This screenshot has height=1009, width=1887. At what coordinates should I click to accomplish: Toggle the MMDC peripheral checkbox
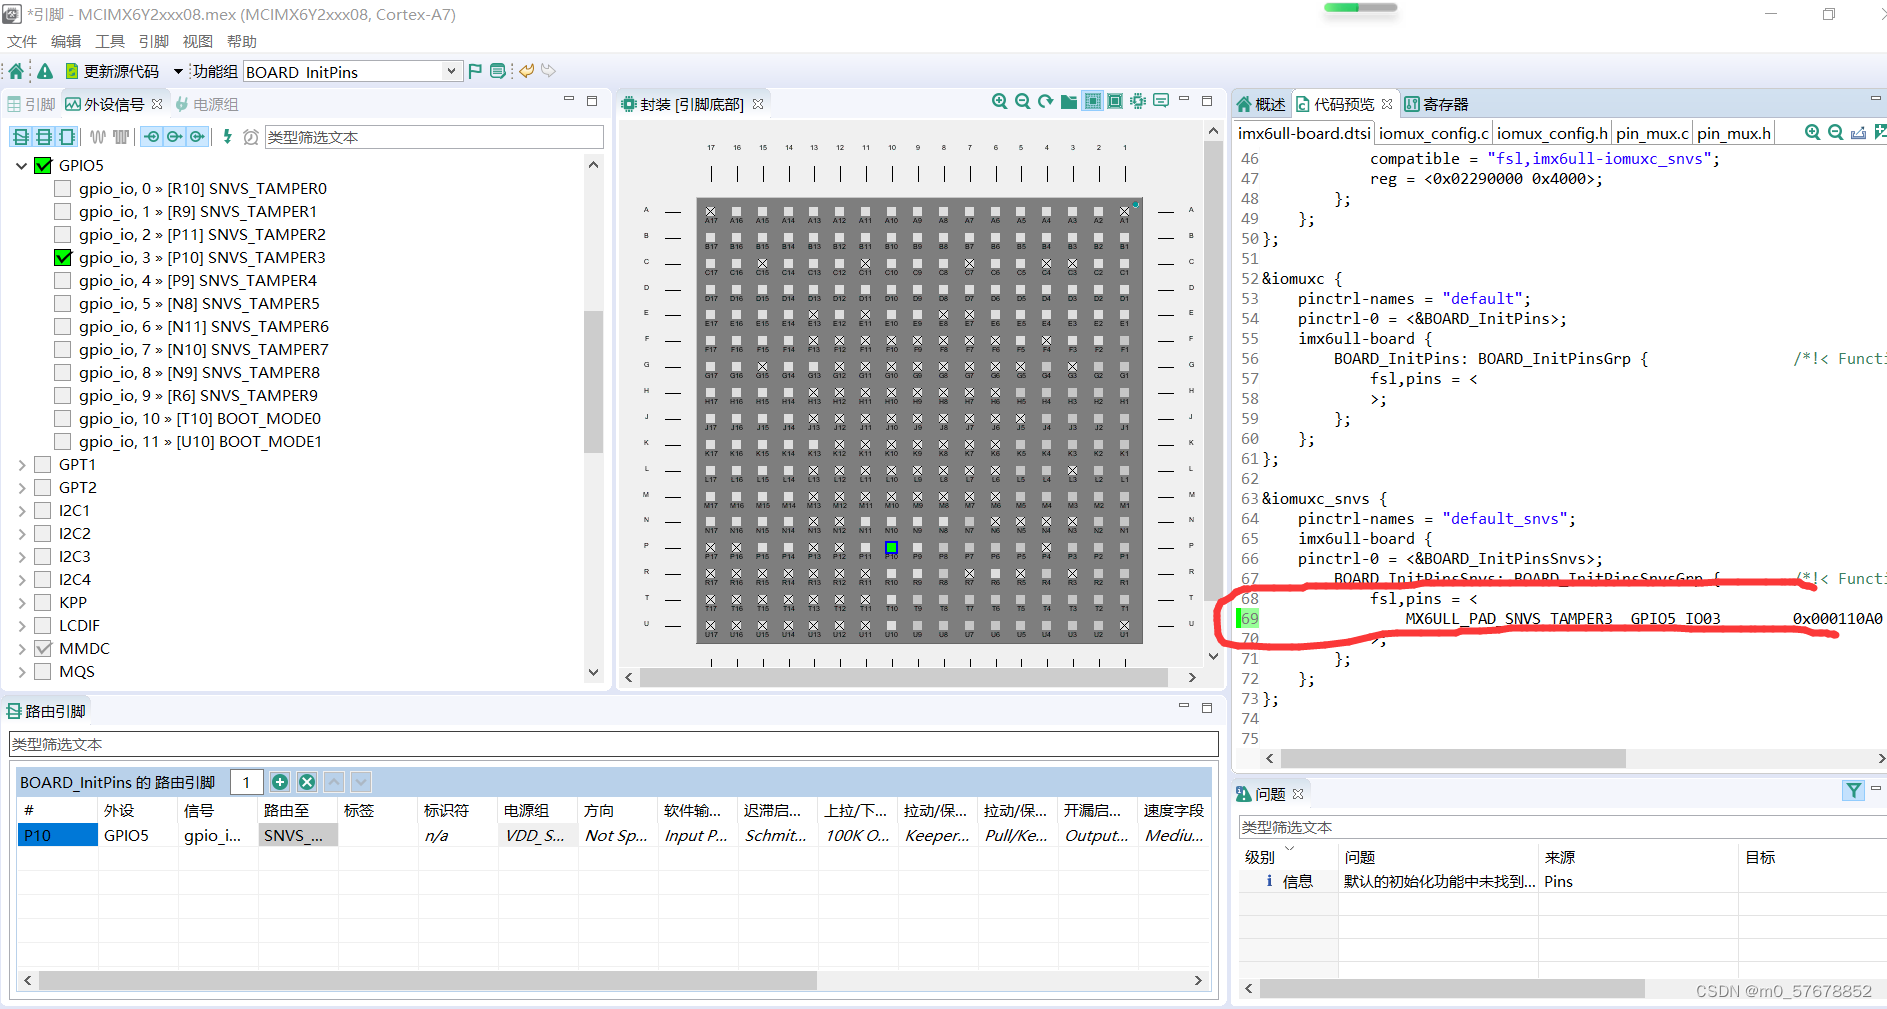tap(43, 648)
